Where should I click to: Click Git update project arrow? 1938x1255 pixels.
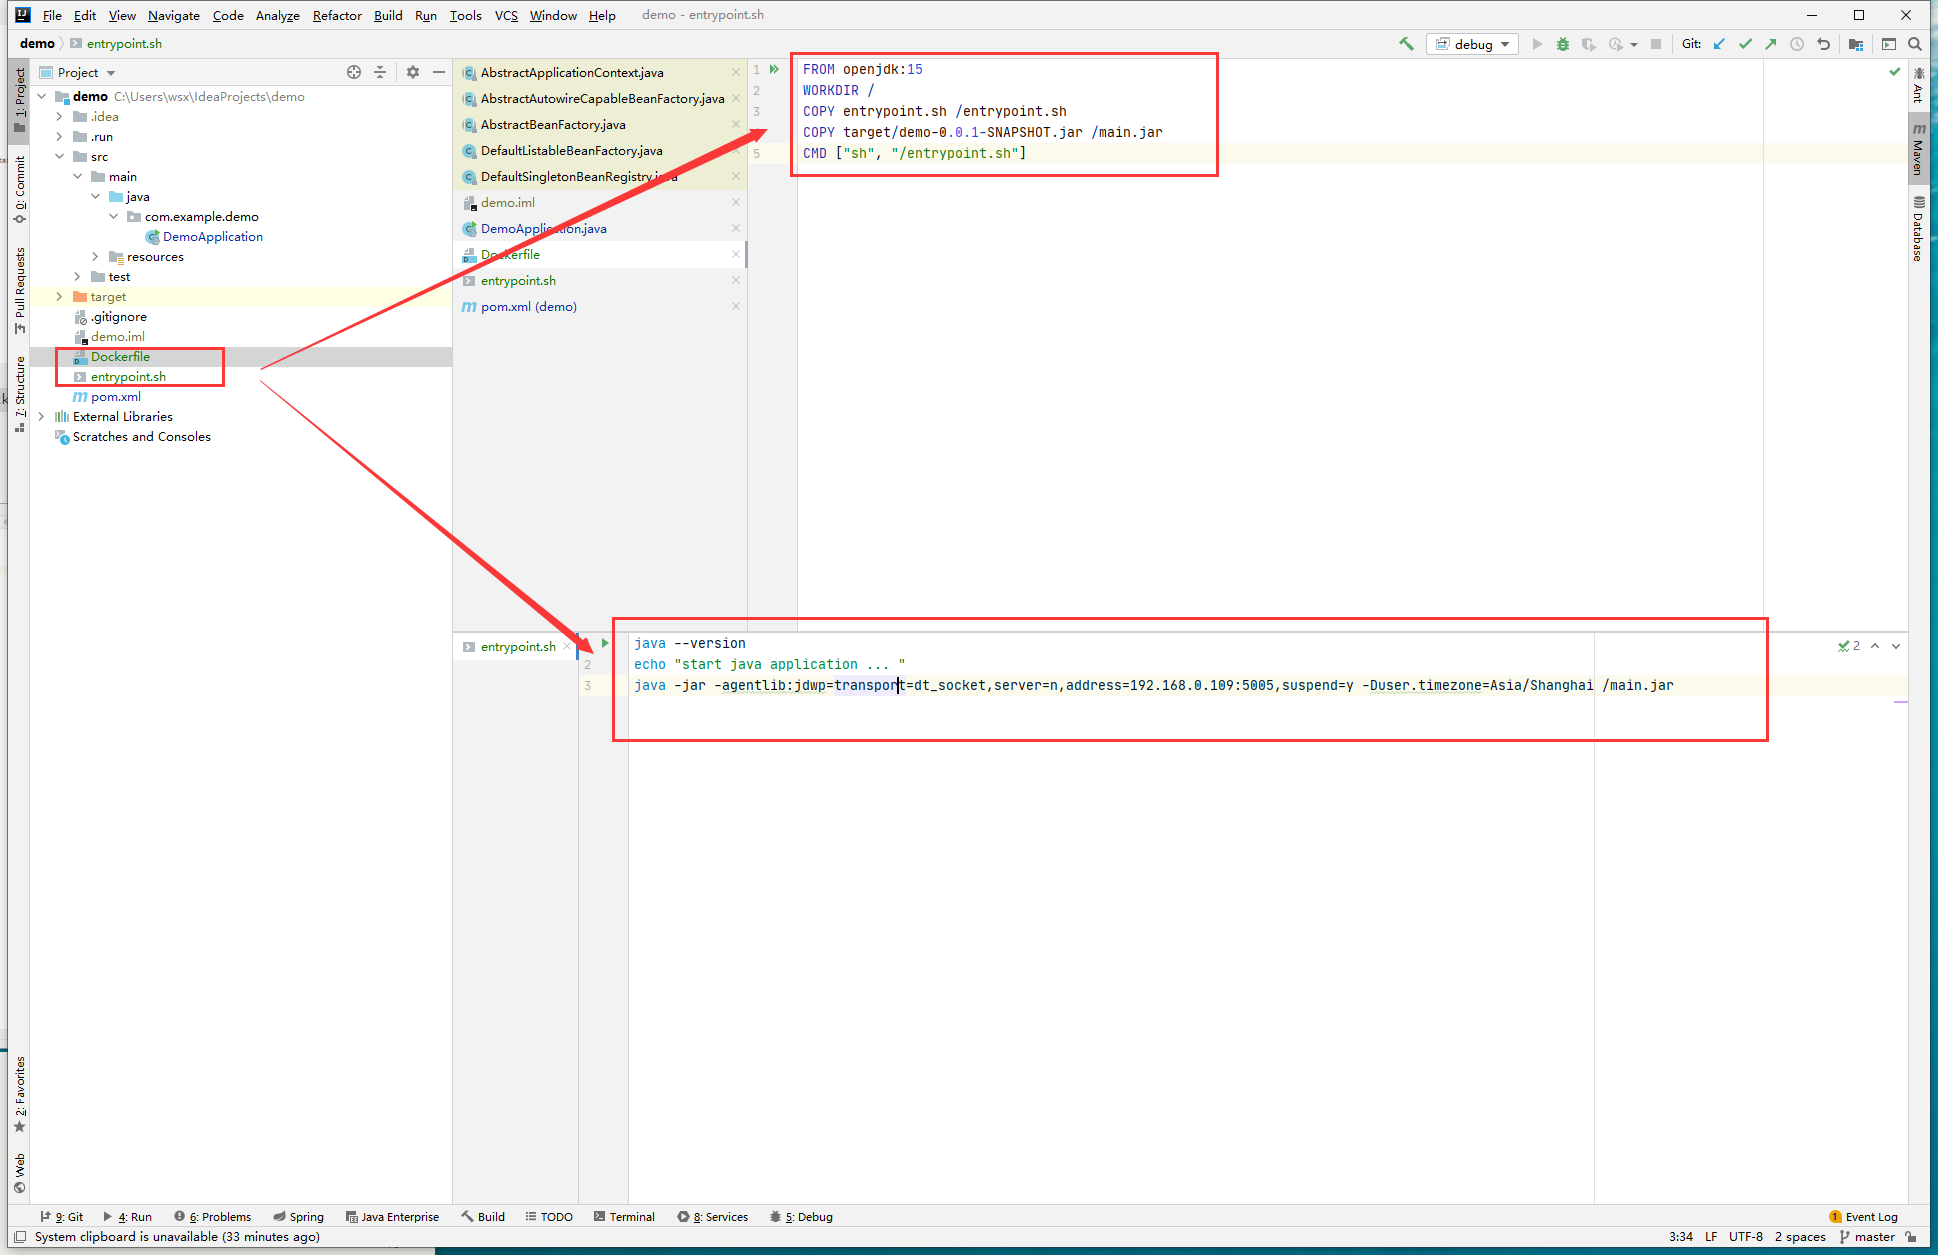(1719, 44)
